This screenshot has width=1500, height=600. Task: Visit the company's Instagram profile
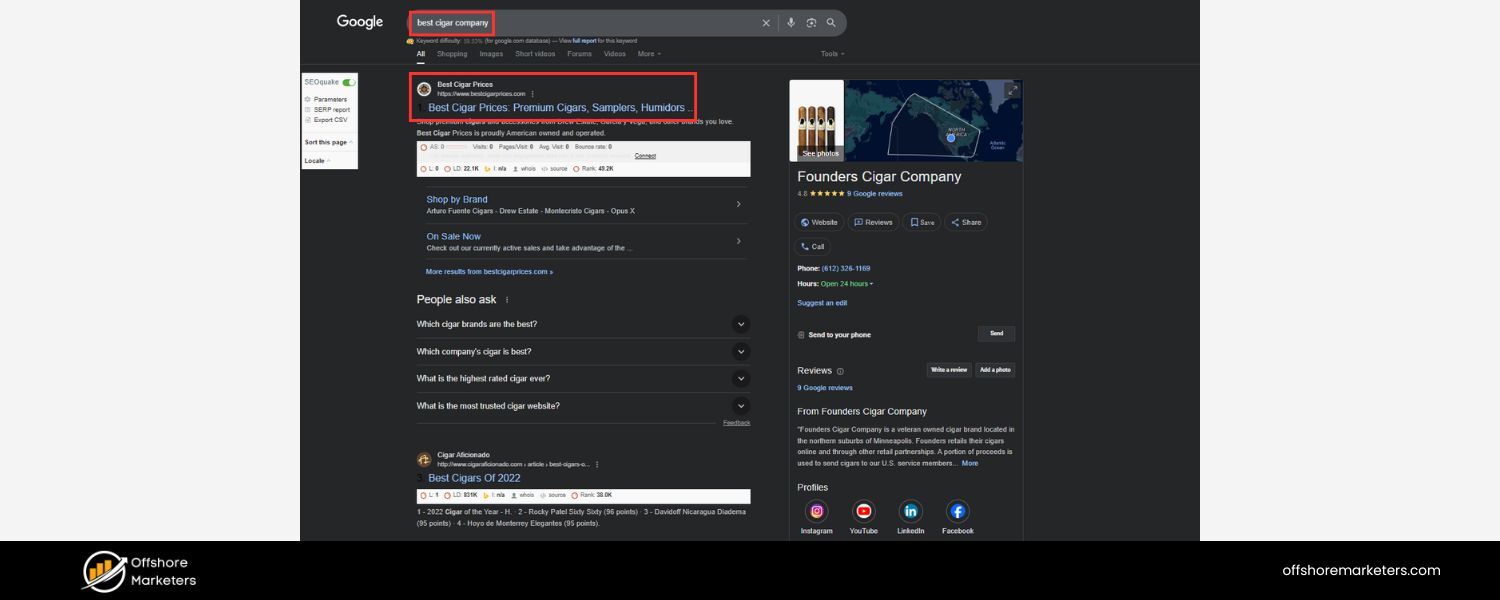(817, 511)
